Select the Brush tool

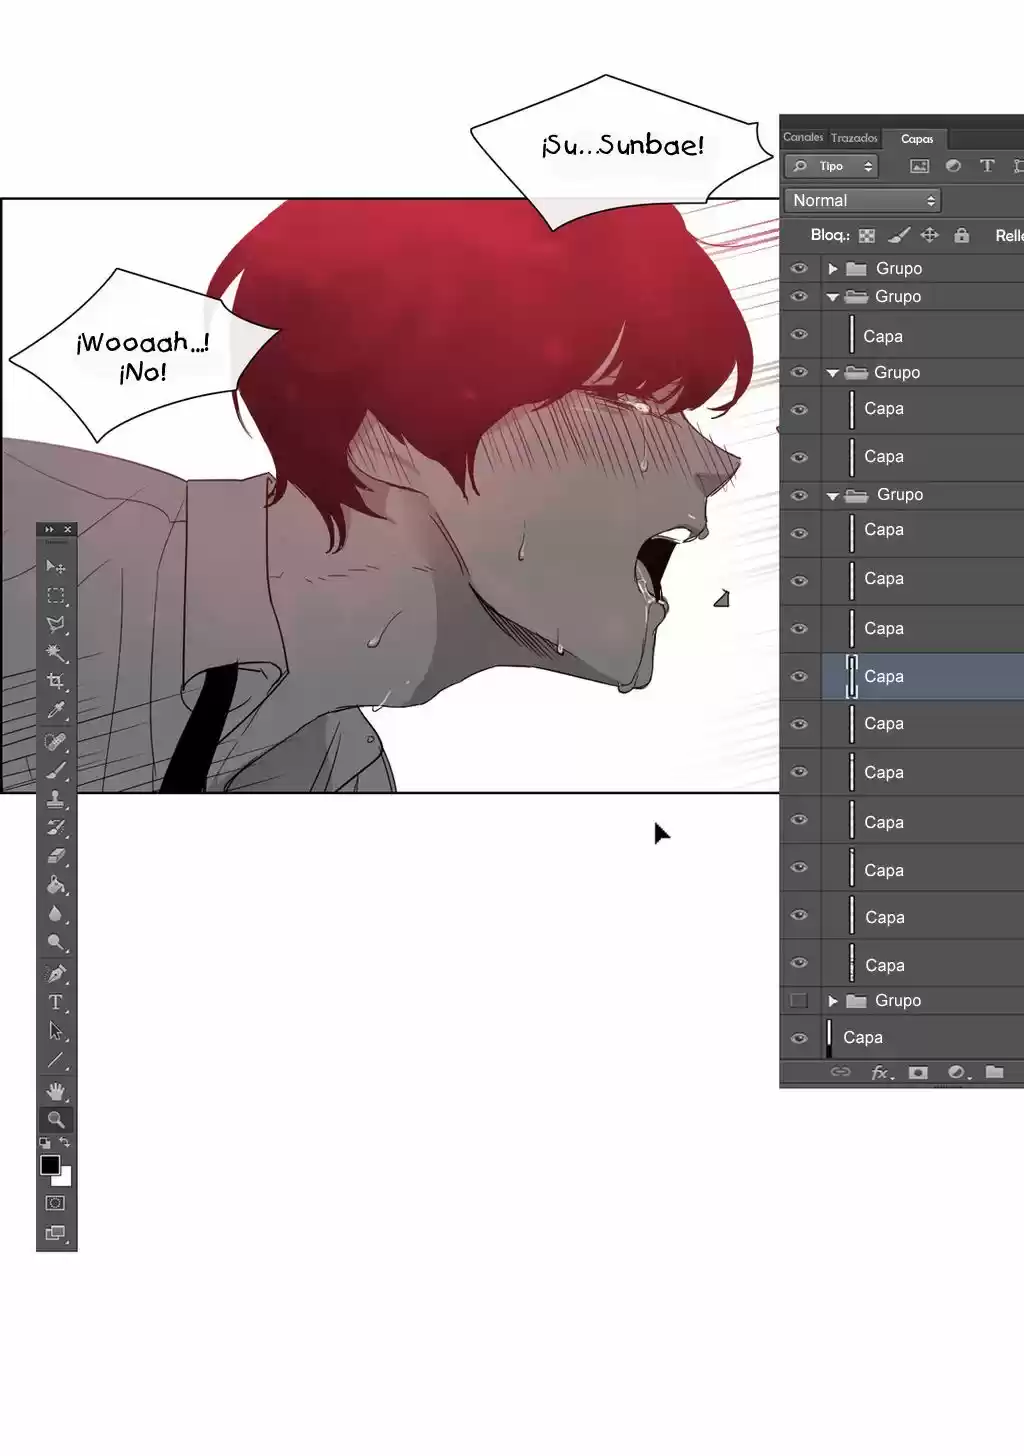point(55,771)
